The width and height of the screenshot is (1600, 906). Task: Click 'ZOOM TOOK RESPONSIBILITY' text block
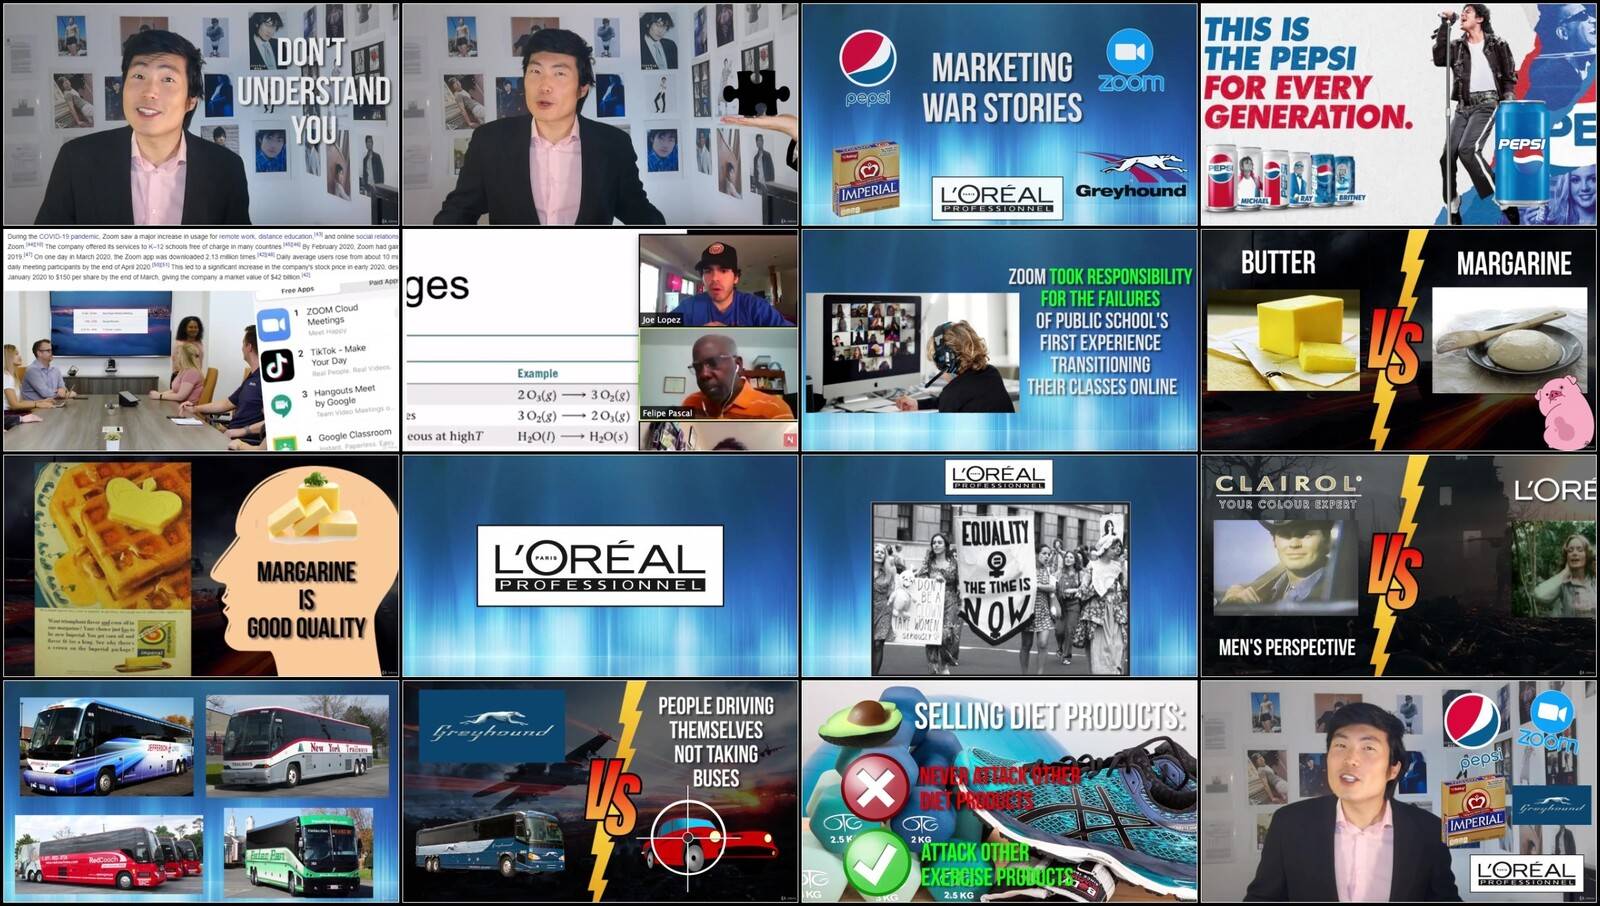coord(1100,331)
